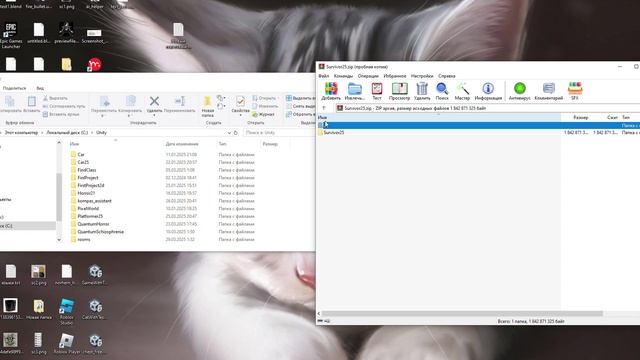Open the Roblox Player desktop icon
This screenshot has width=640, height=360.
point(66,343)
